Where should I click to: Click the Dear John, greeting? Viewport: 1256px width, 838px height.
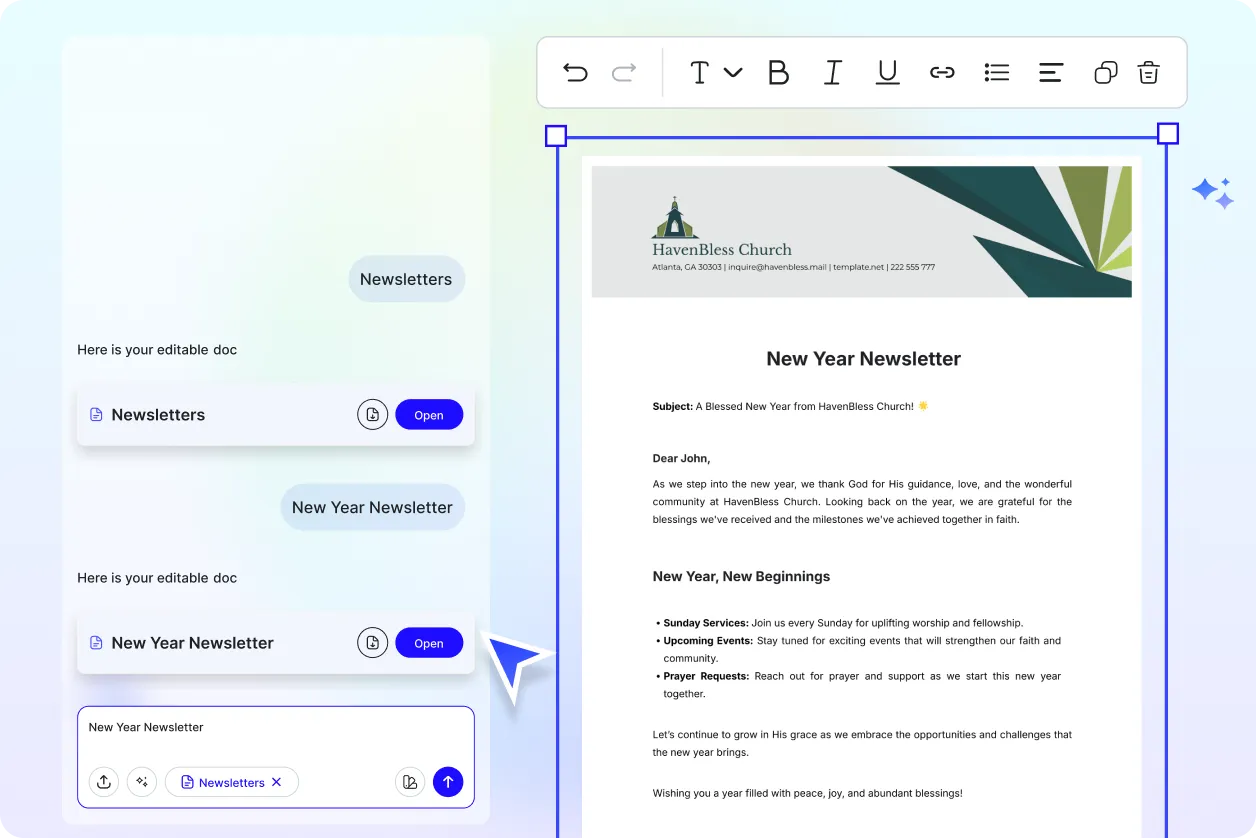pyautogui.click(x=681, y=458)
